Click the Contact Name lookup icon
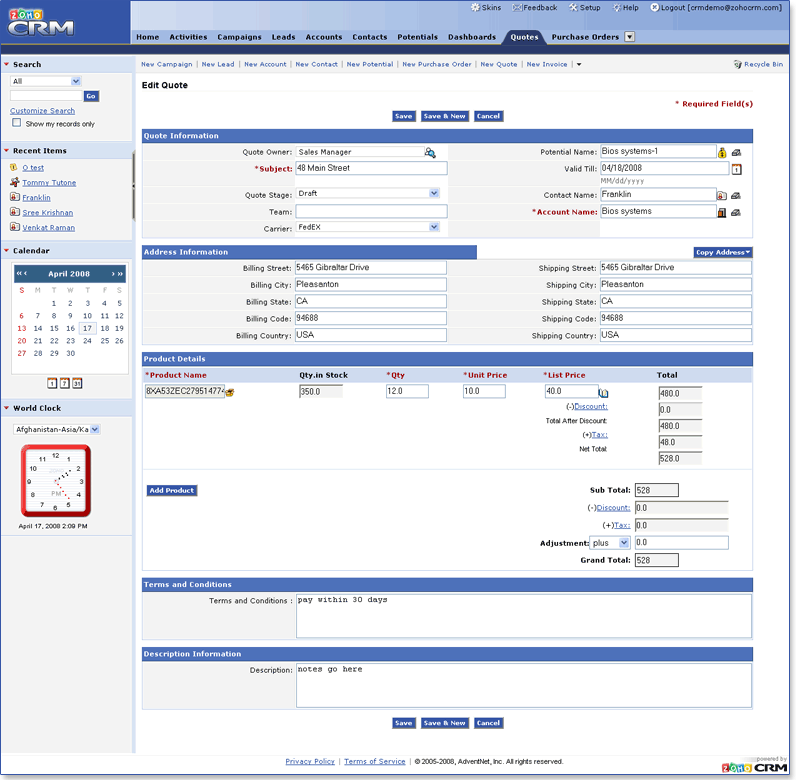Viewport: 796px width, 780px height. 722,196
